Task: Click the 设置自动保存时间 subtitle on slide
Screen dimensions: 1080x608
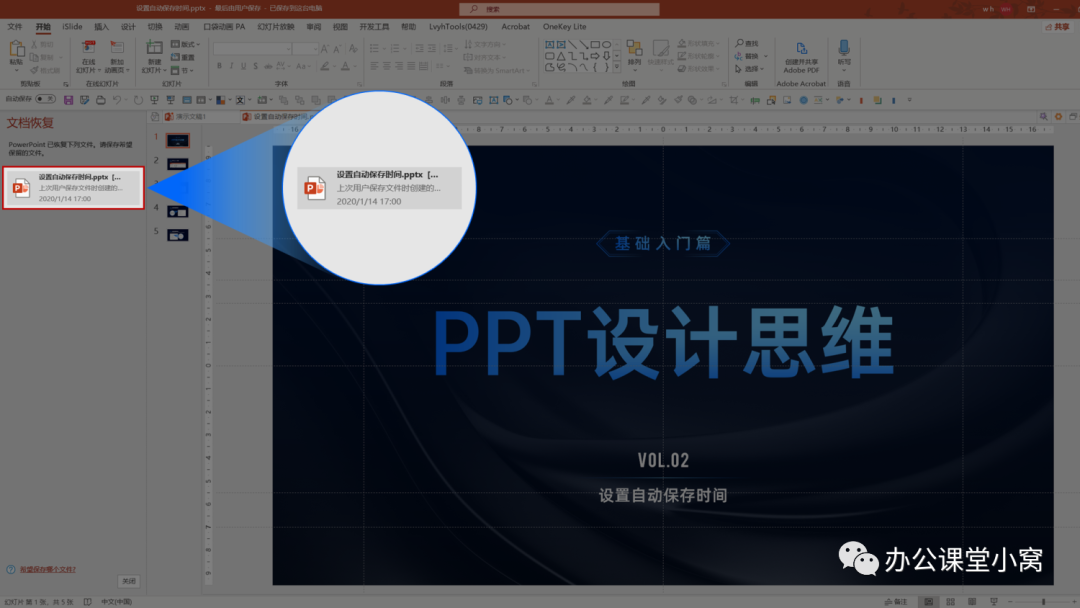Action: pos(663,495)
